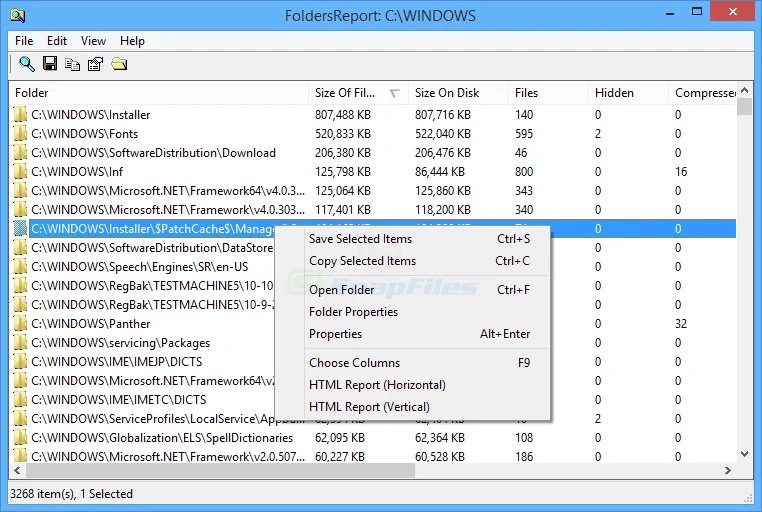Select Framework\v4.0.303... folder row
Screen dimensions: 762x512
click(372, 209)
